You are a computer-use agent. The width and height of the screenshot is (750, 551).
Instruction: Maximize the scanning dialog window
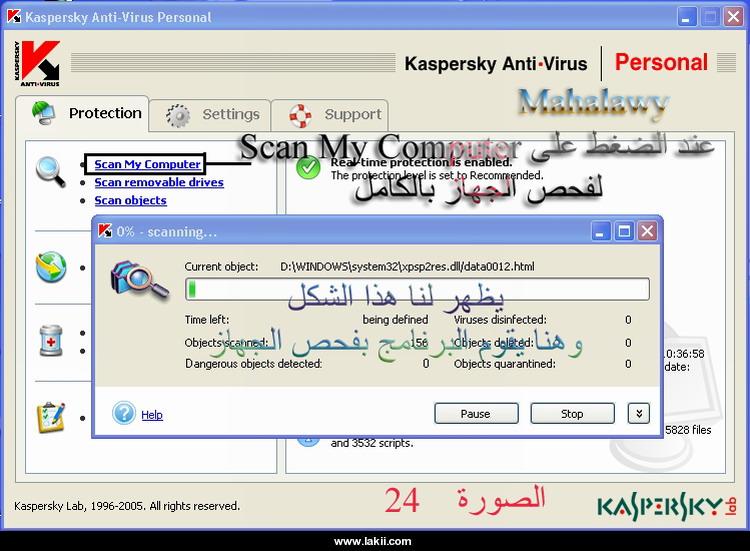click(624, 231)
